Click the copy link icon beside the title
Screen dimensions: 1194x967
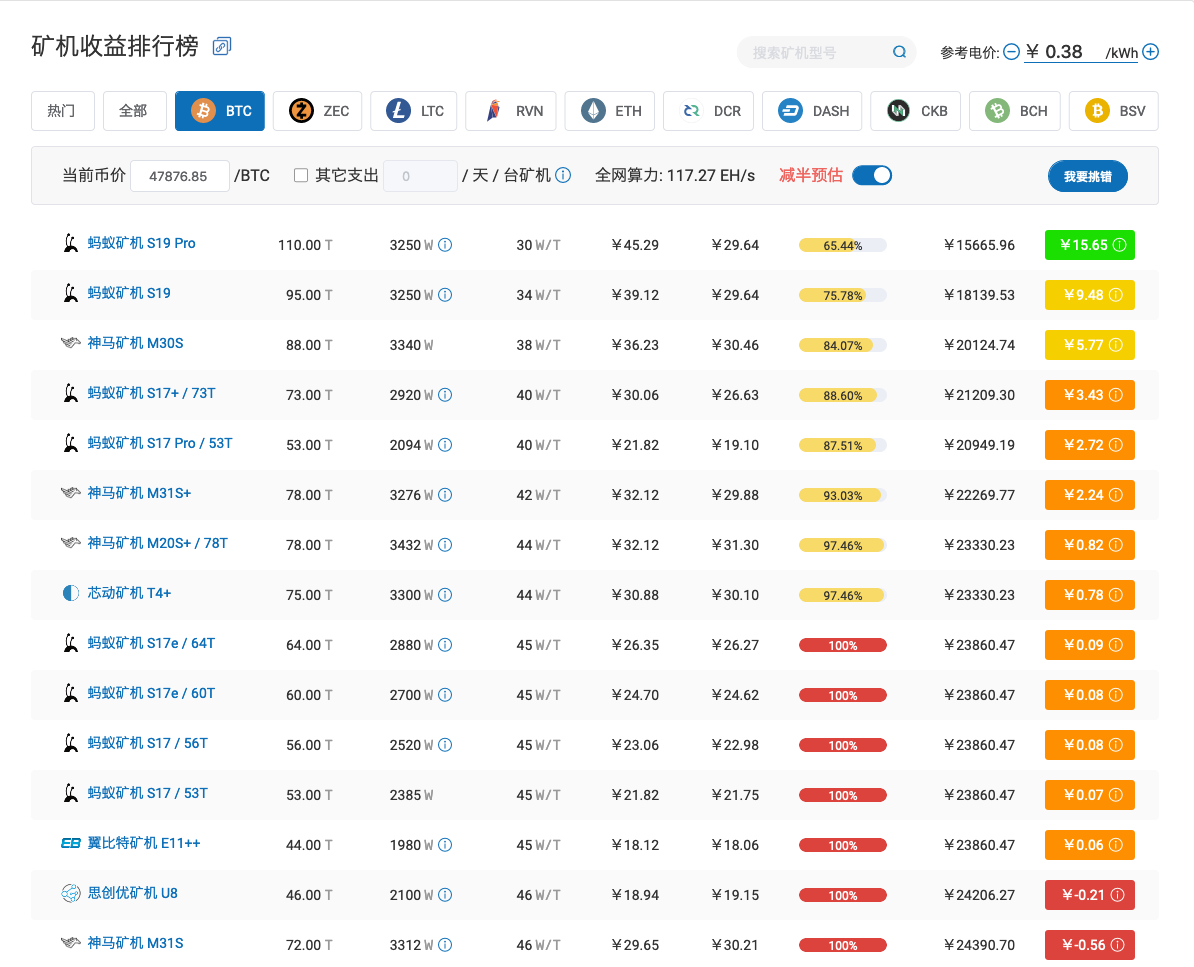pyautogui.click(x=222, y=46)
